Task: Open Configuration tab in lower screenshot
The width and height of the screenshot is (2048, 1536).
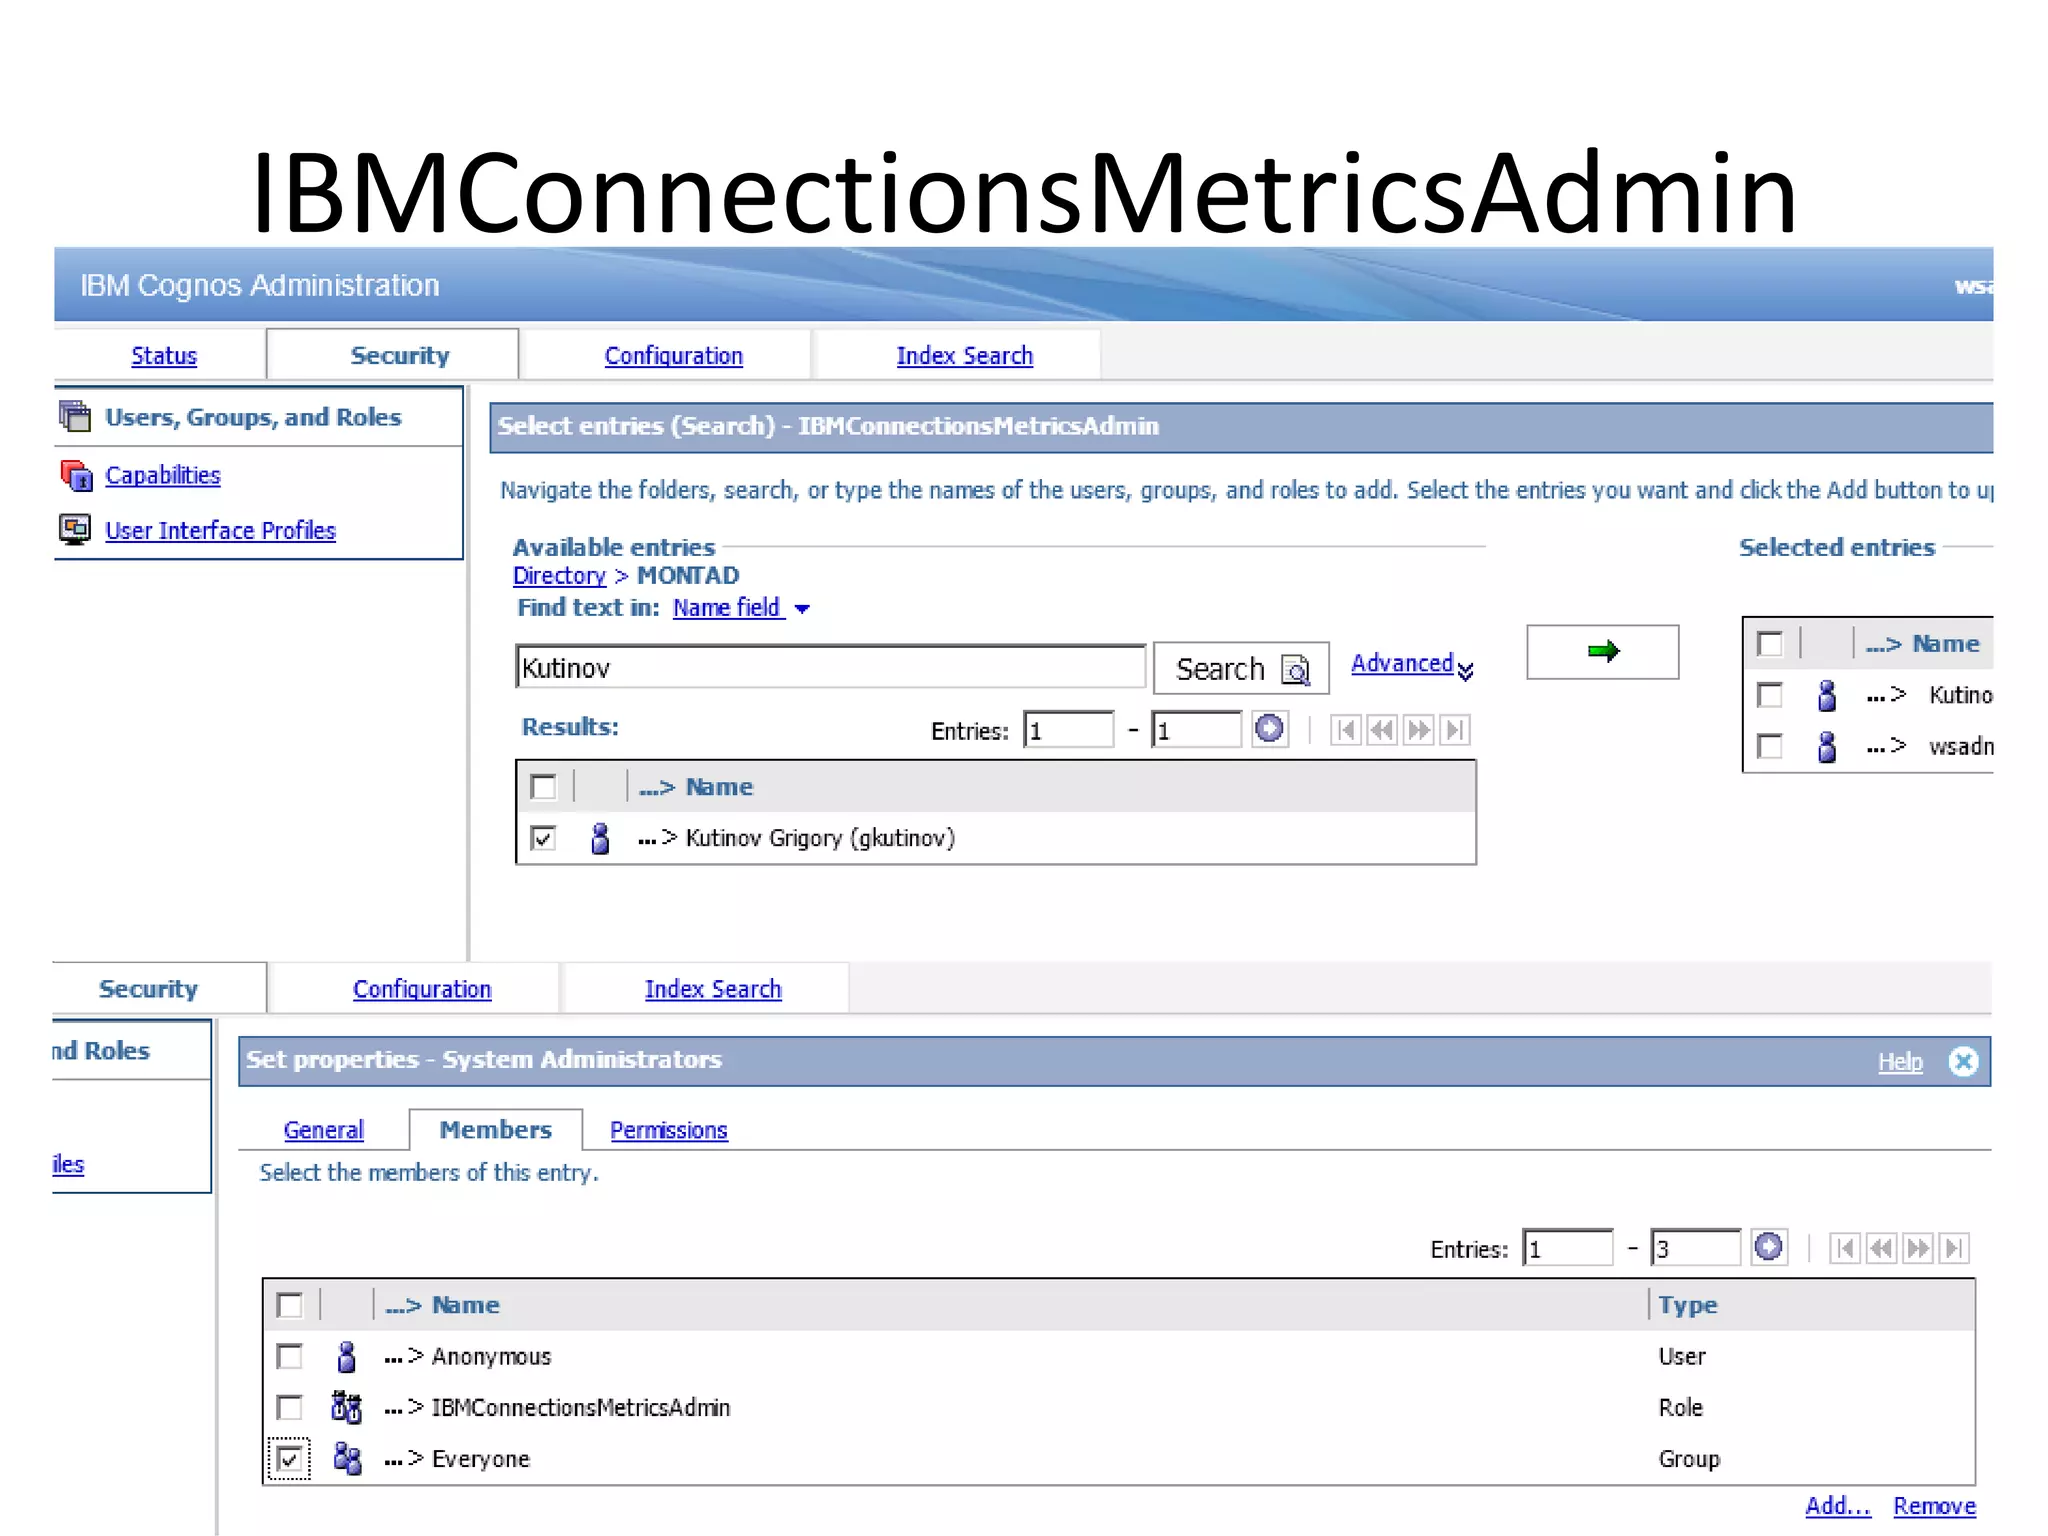Action: coord(422,989)
